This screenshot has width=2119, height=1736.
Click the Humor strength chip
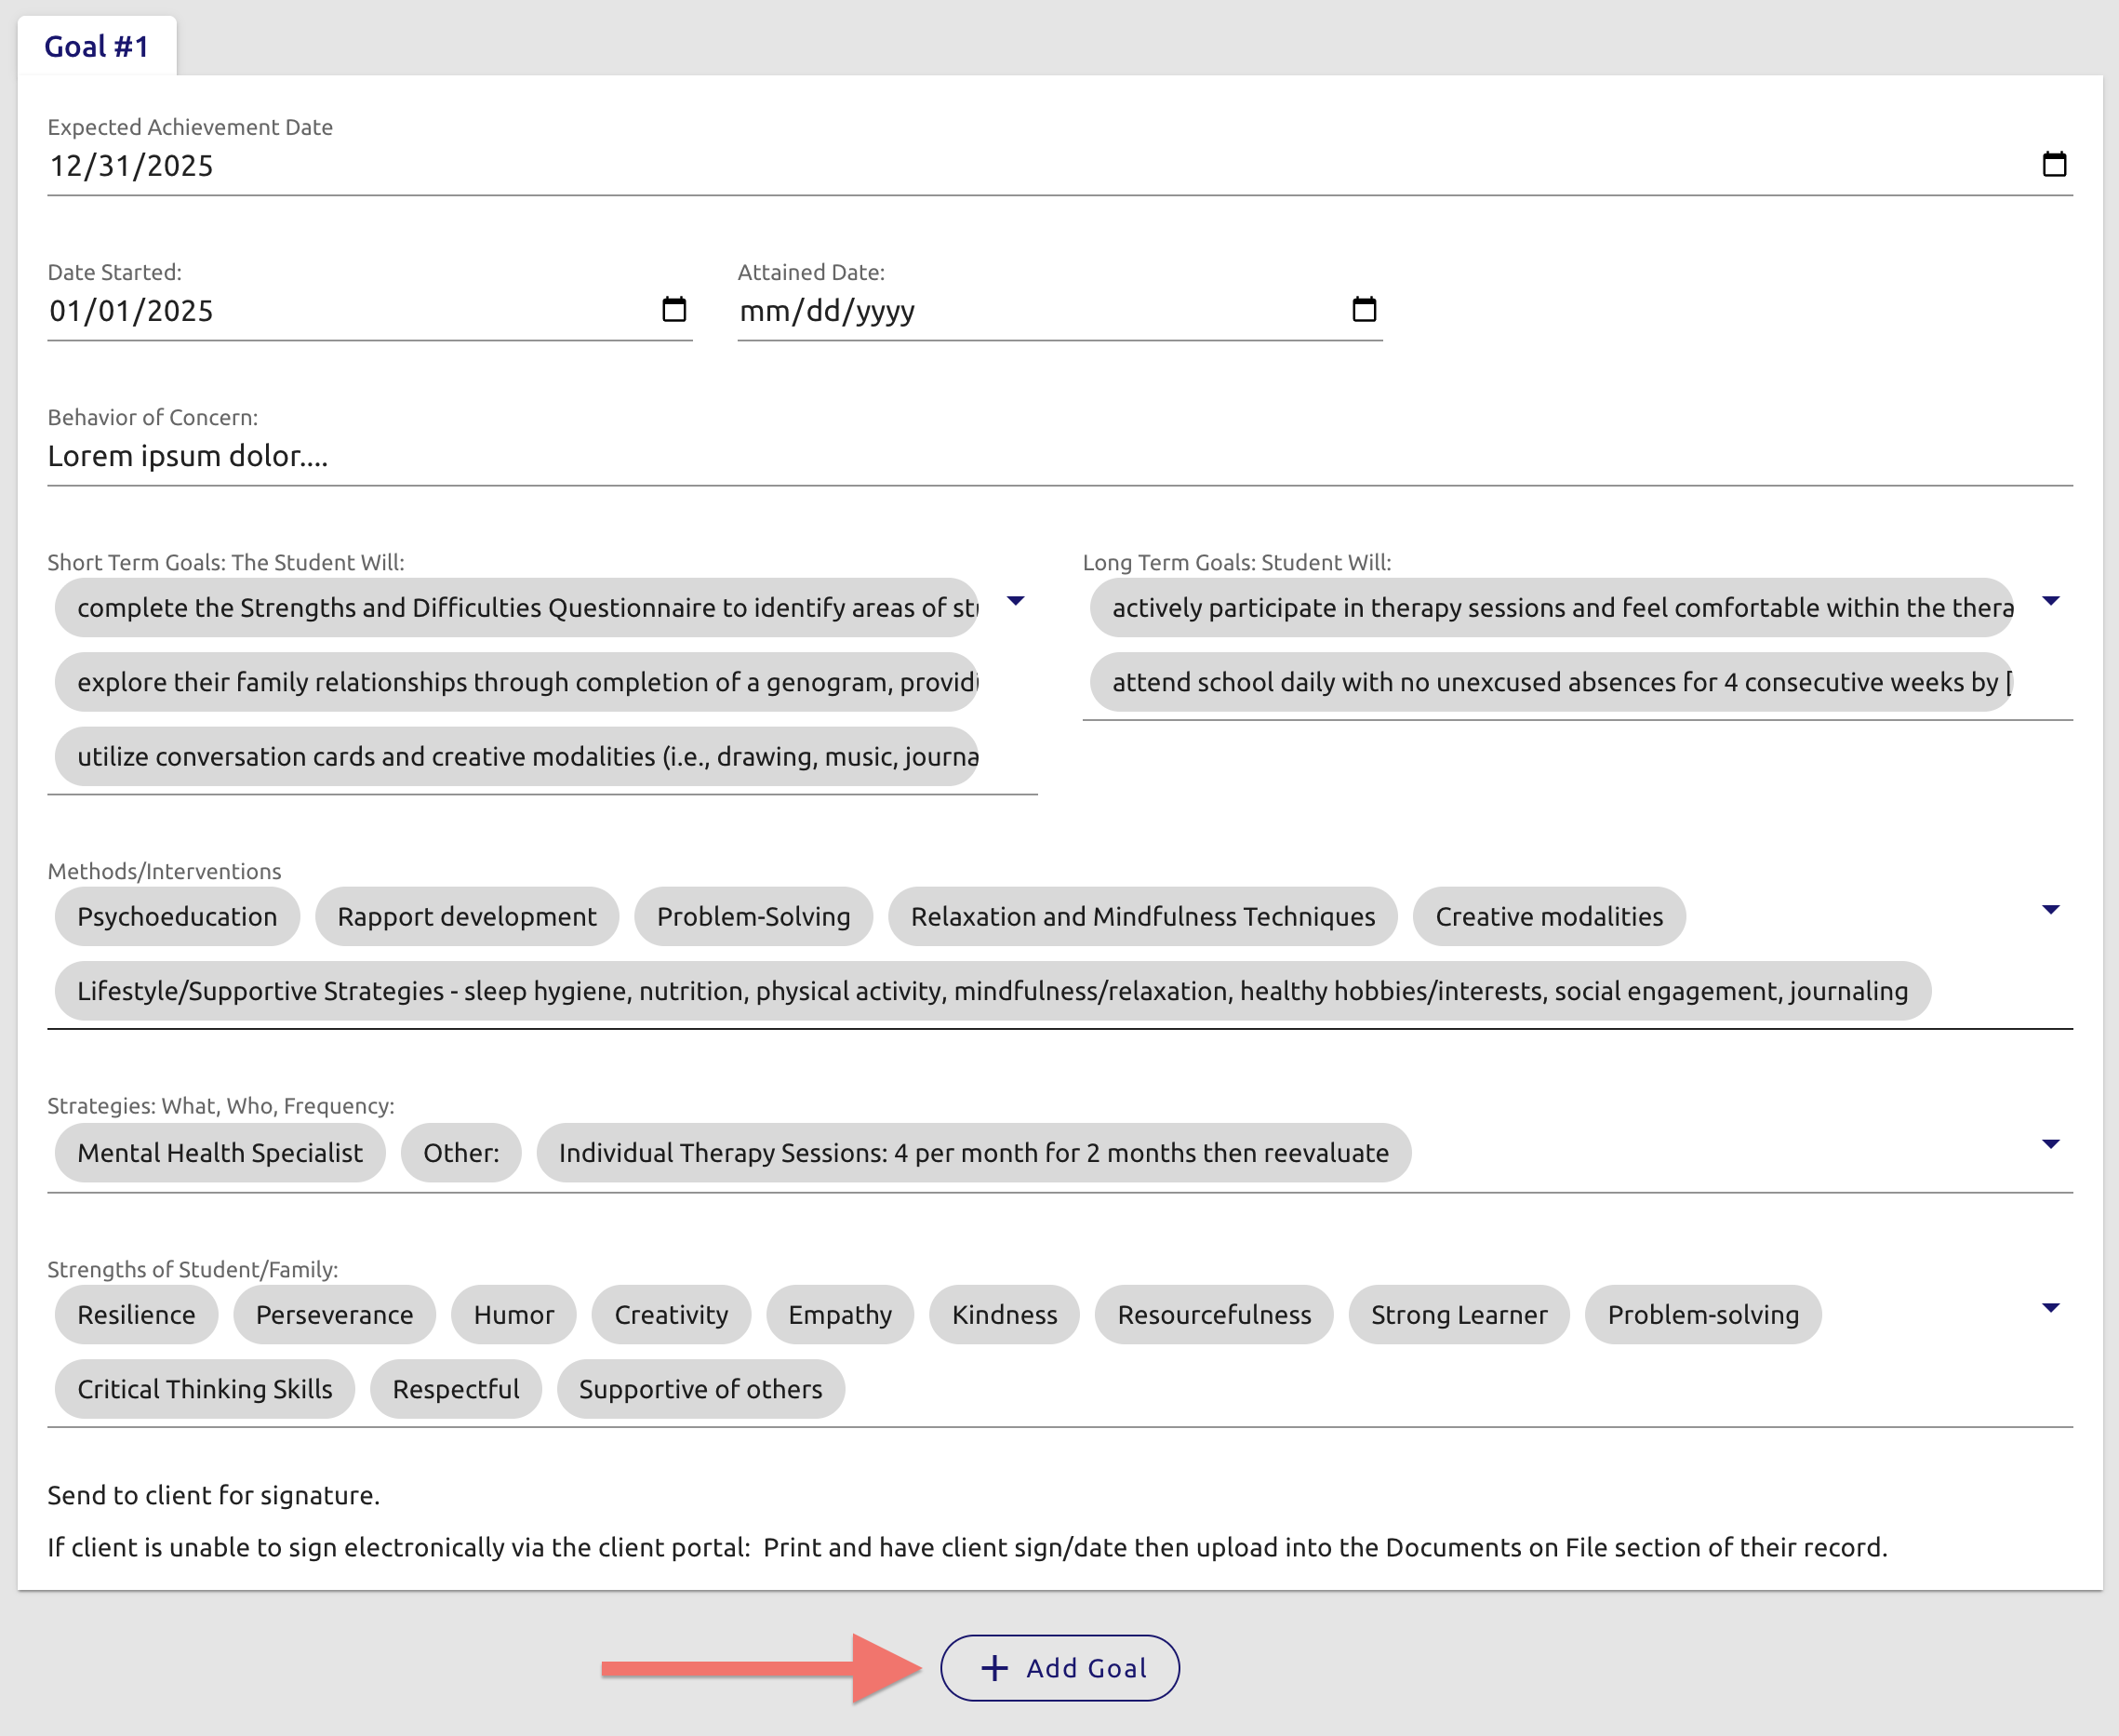(514, 1314)
